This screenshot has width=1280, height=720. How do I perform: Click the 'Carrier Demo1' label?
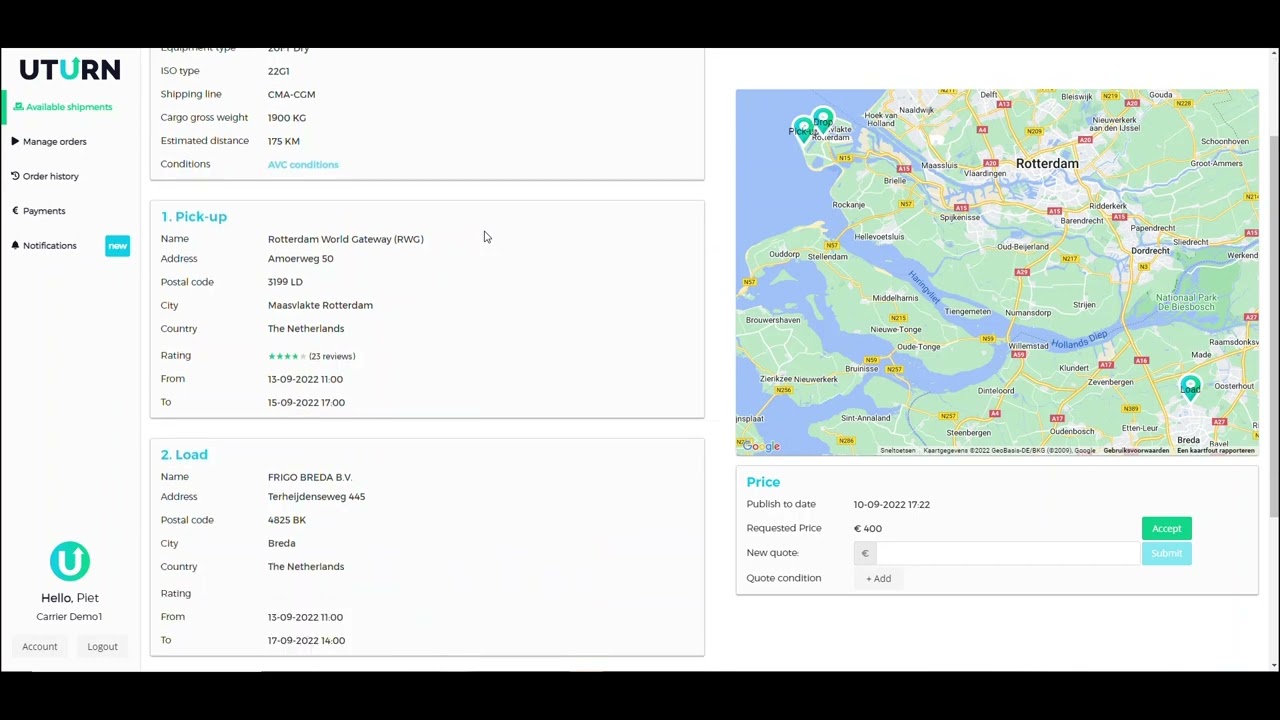point(69,617)
